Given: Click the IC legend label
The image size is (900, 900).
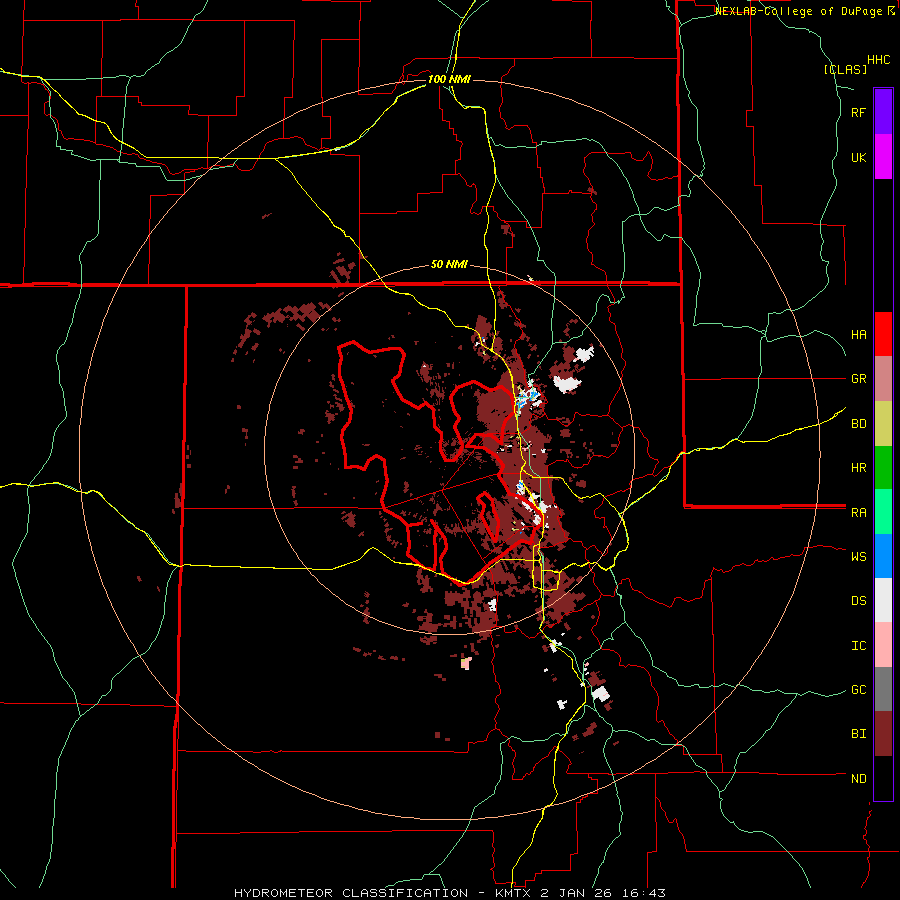Looking at the screenshot, I should (x=858, y=646).
